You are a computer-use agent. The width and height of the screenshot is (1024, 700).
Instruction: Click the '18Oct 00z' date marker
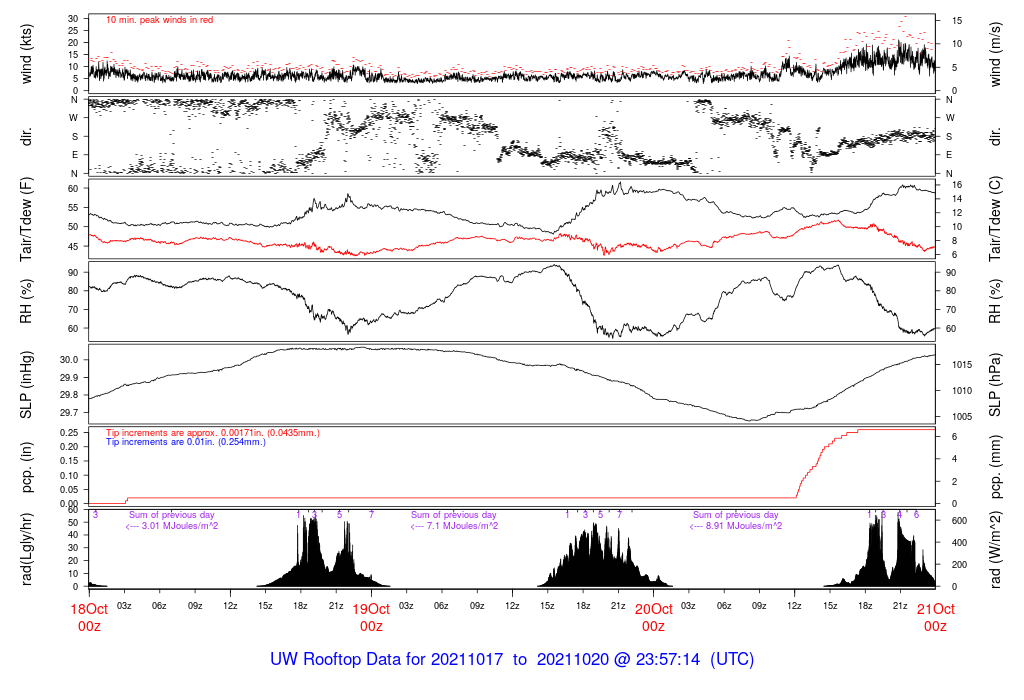pyautogui.click(x=89, y=618)
